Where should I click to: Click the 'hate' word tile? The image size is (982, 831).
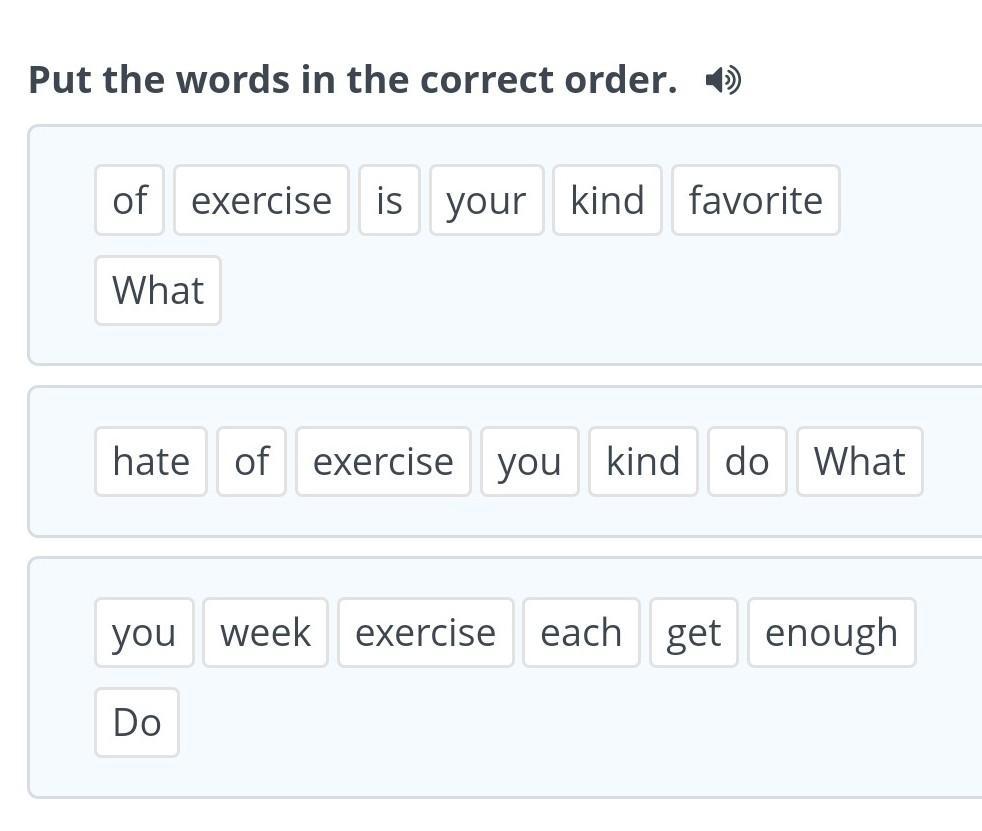click(x=151, y=462)
